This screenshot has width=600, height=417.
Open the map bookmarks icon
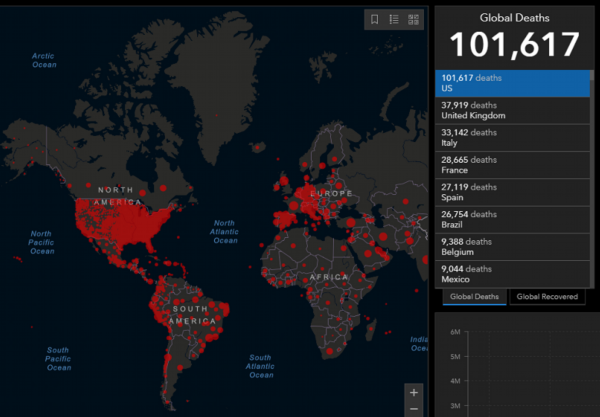pos(374,19)
